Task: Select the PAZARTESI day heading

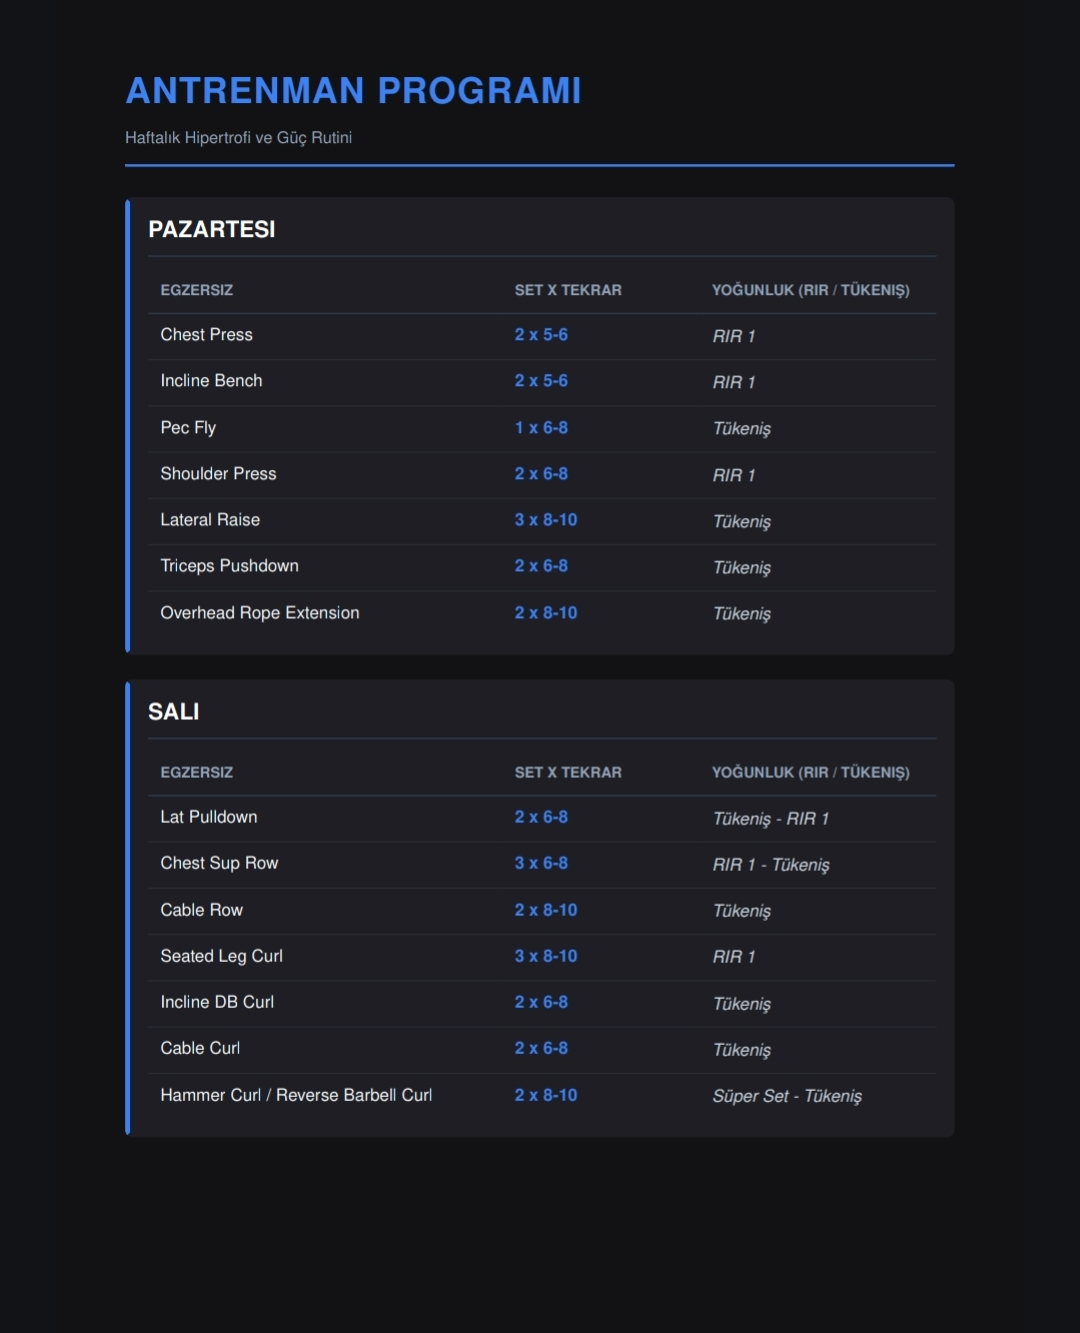Action: click(212, 229)
